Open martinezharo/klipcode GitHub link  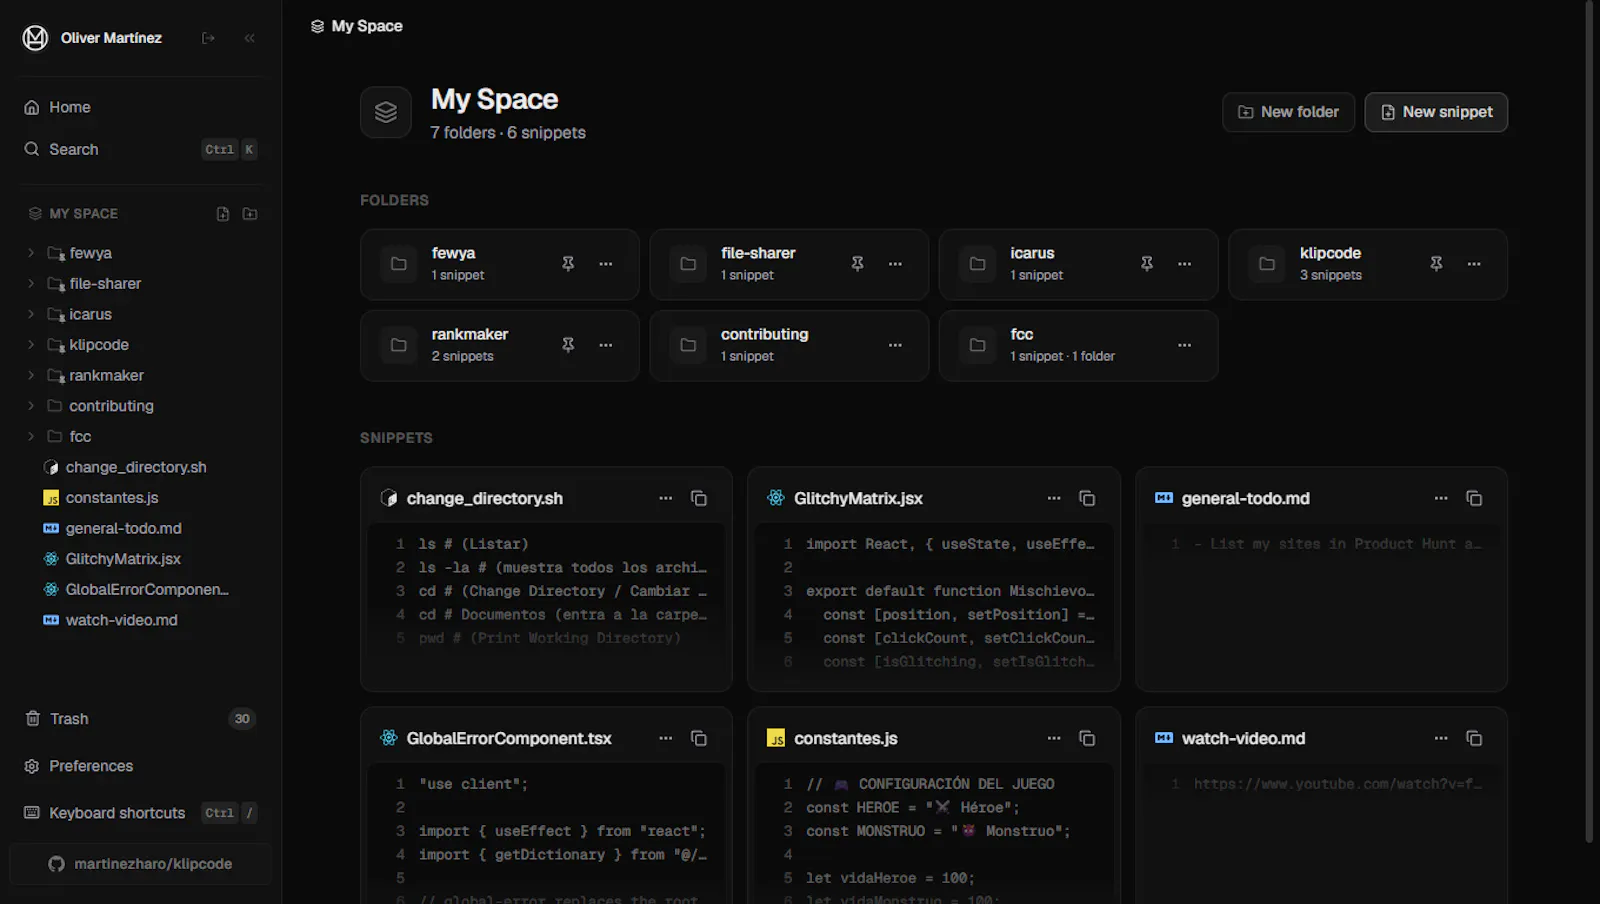[x=140, y=864]
